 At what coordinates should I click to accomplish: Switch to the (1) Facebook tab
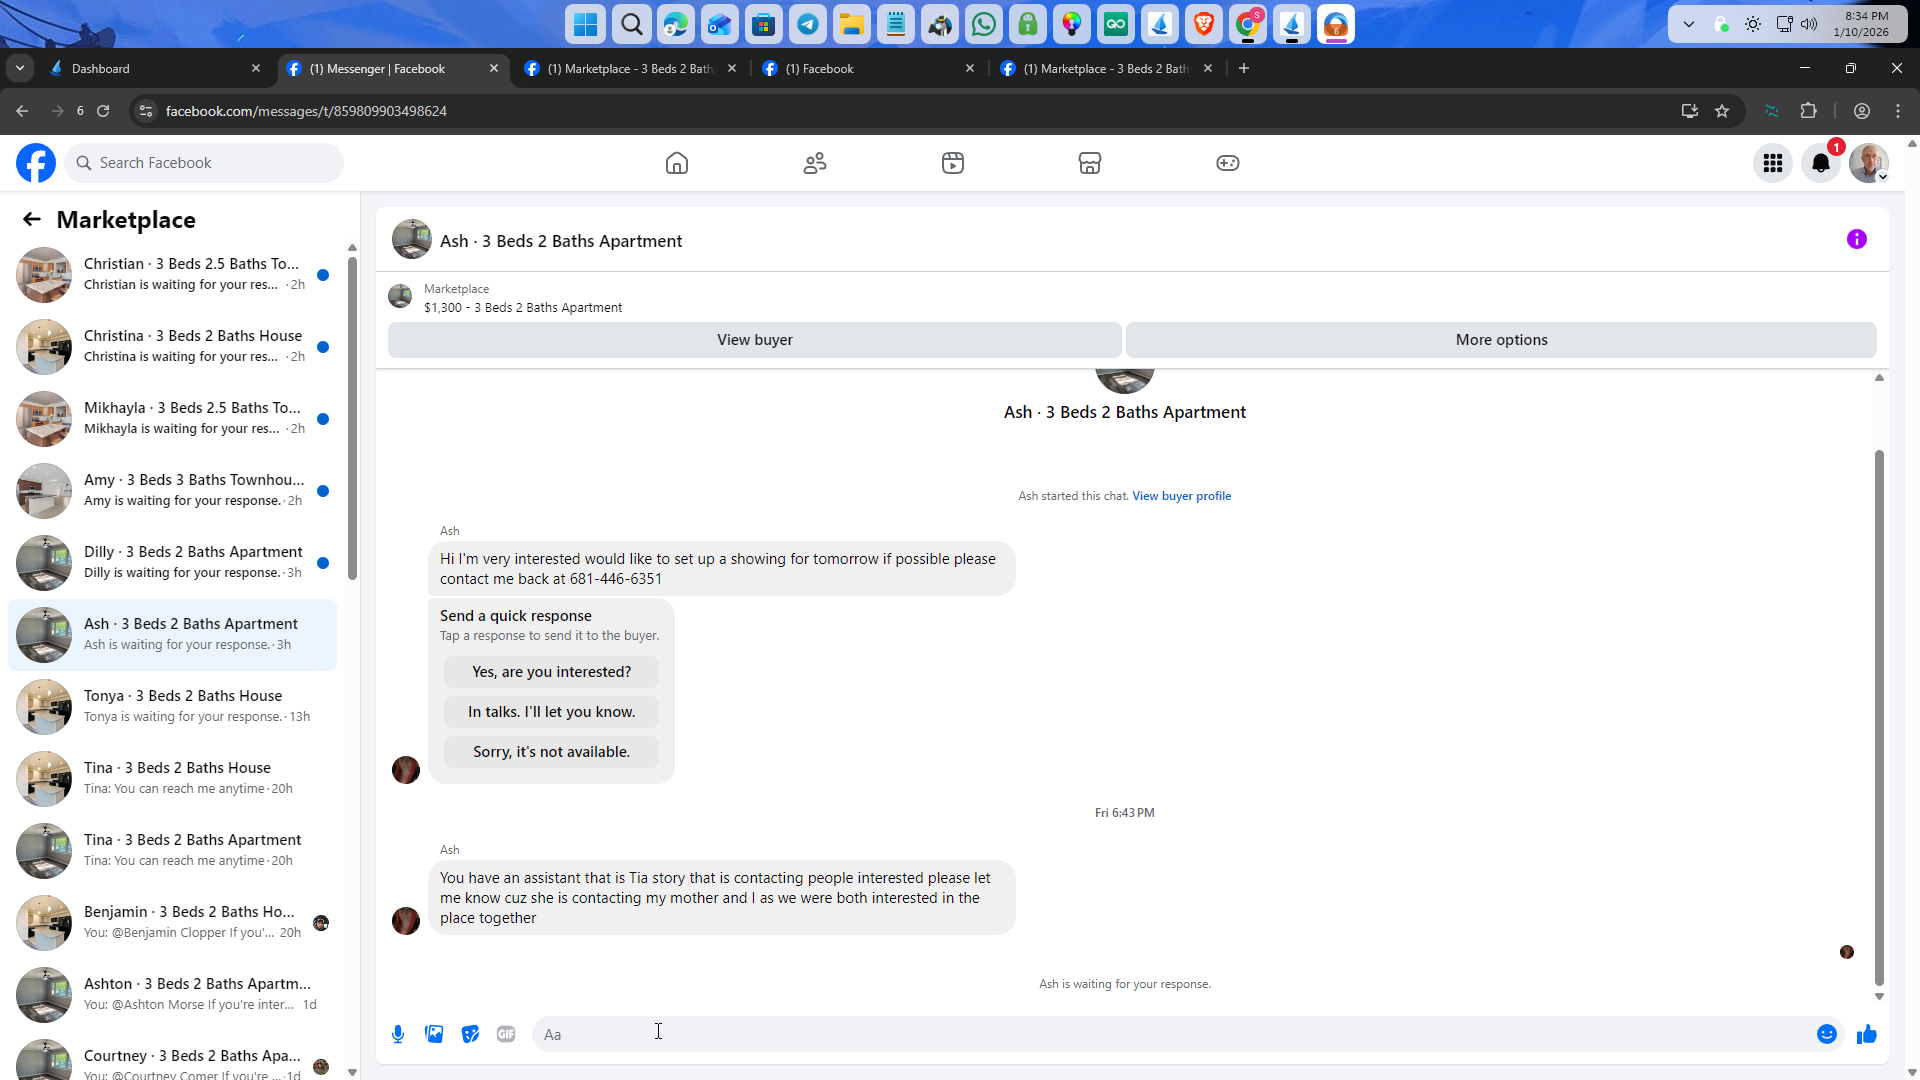coord(860,68)
